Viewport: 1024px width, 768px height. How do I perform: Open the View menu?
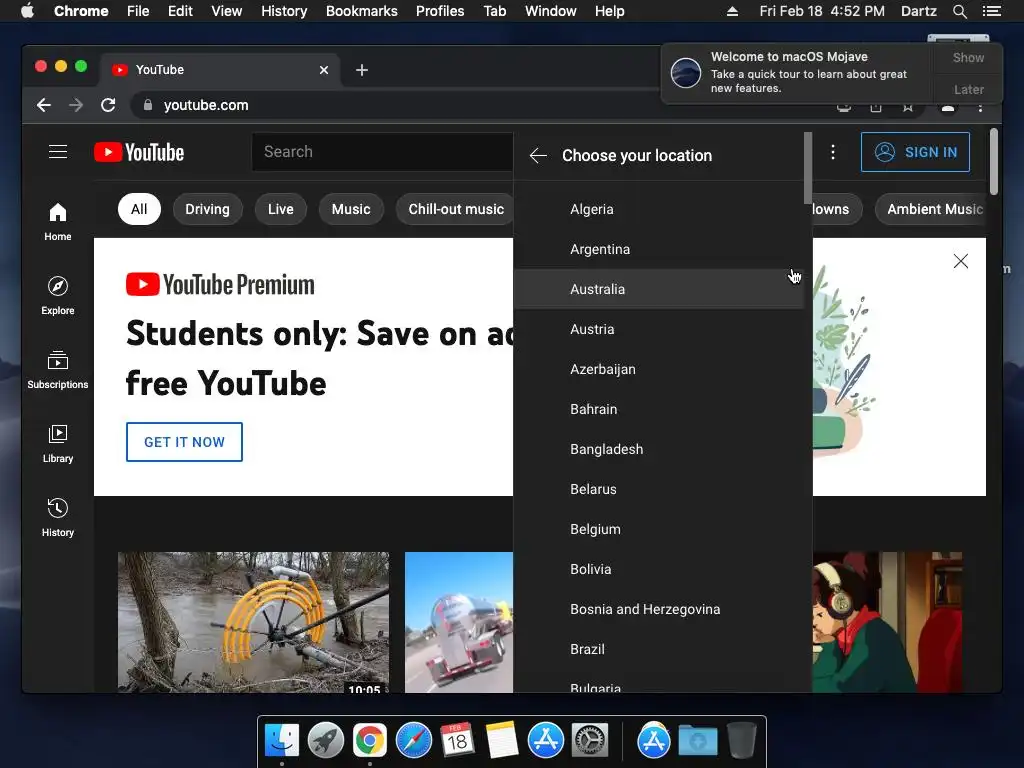tap(227, 11)
